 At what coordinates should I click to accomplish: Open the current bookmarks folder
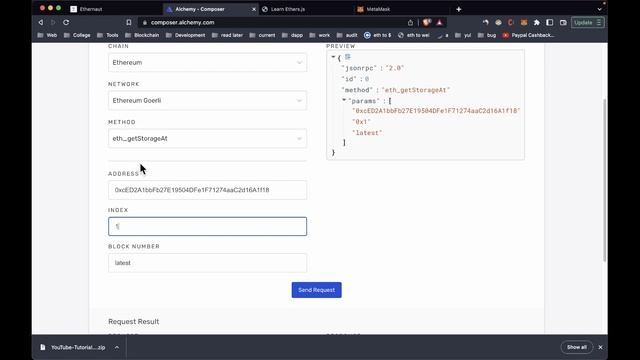coord(262,35)
